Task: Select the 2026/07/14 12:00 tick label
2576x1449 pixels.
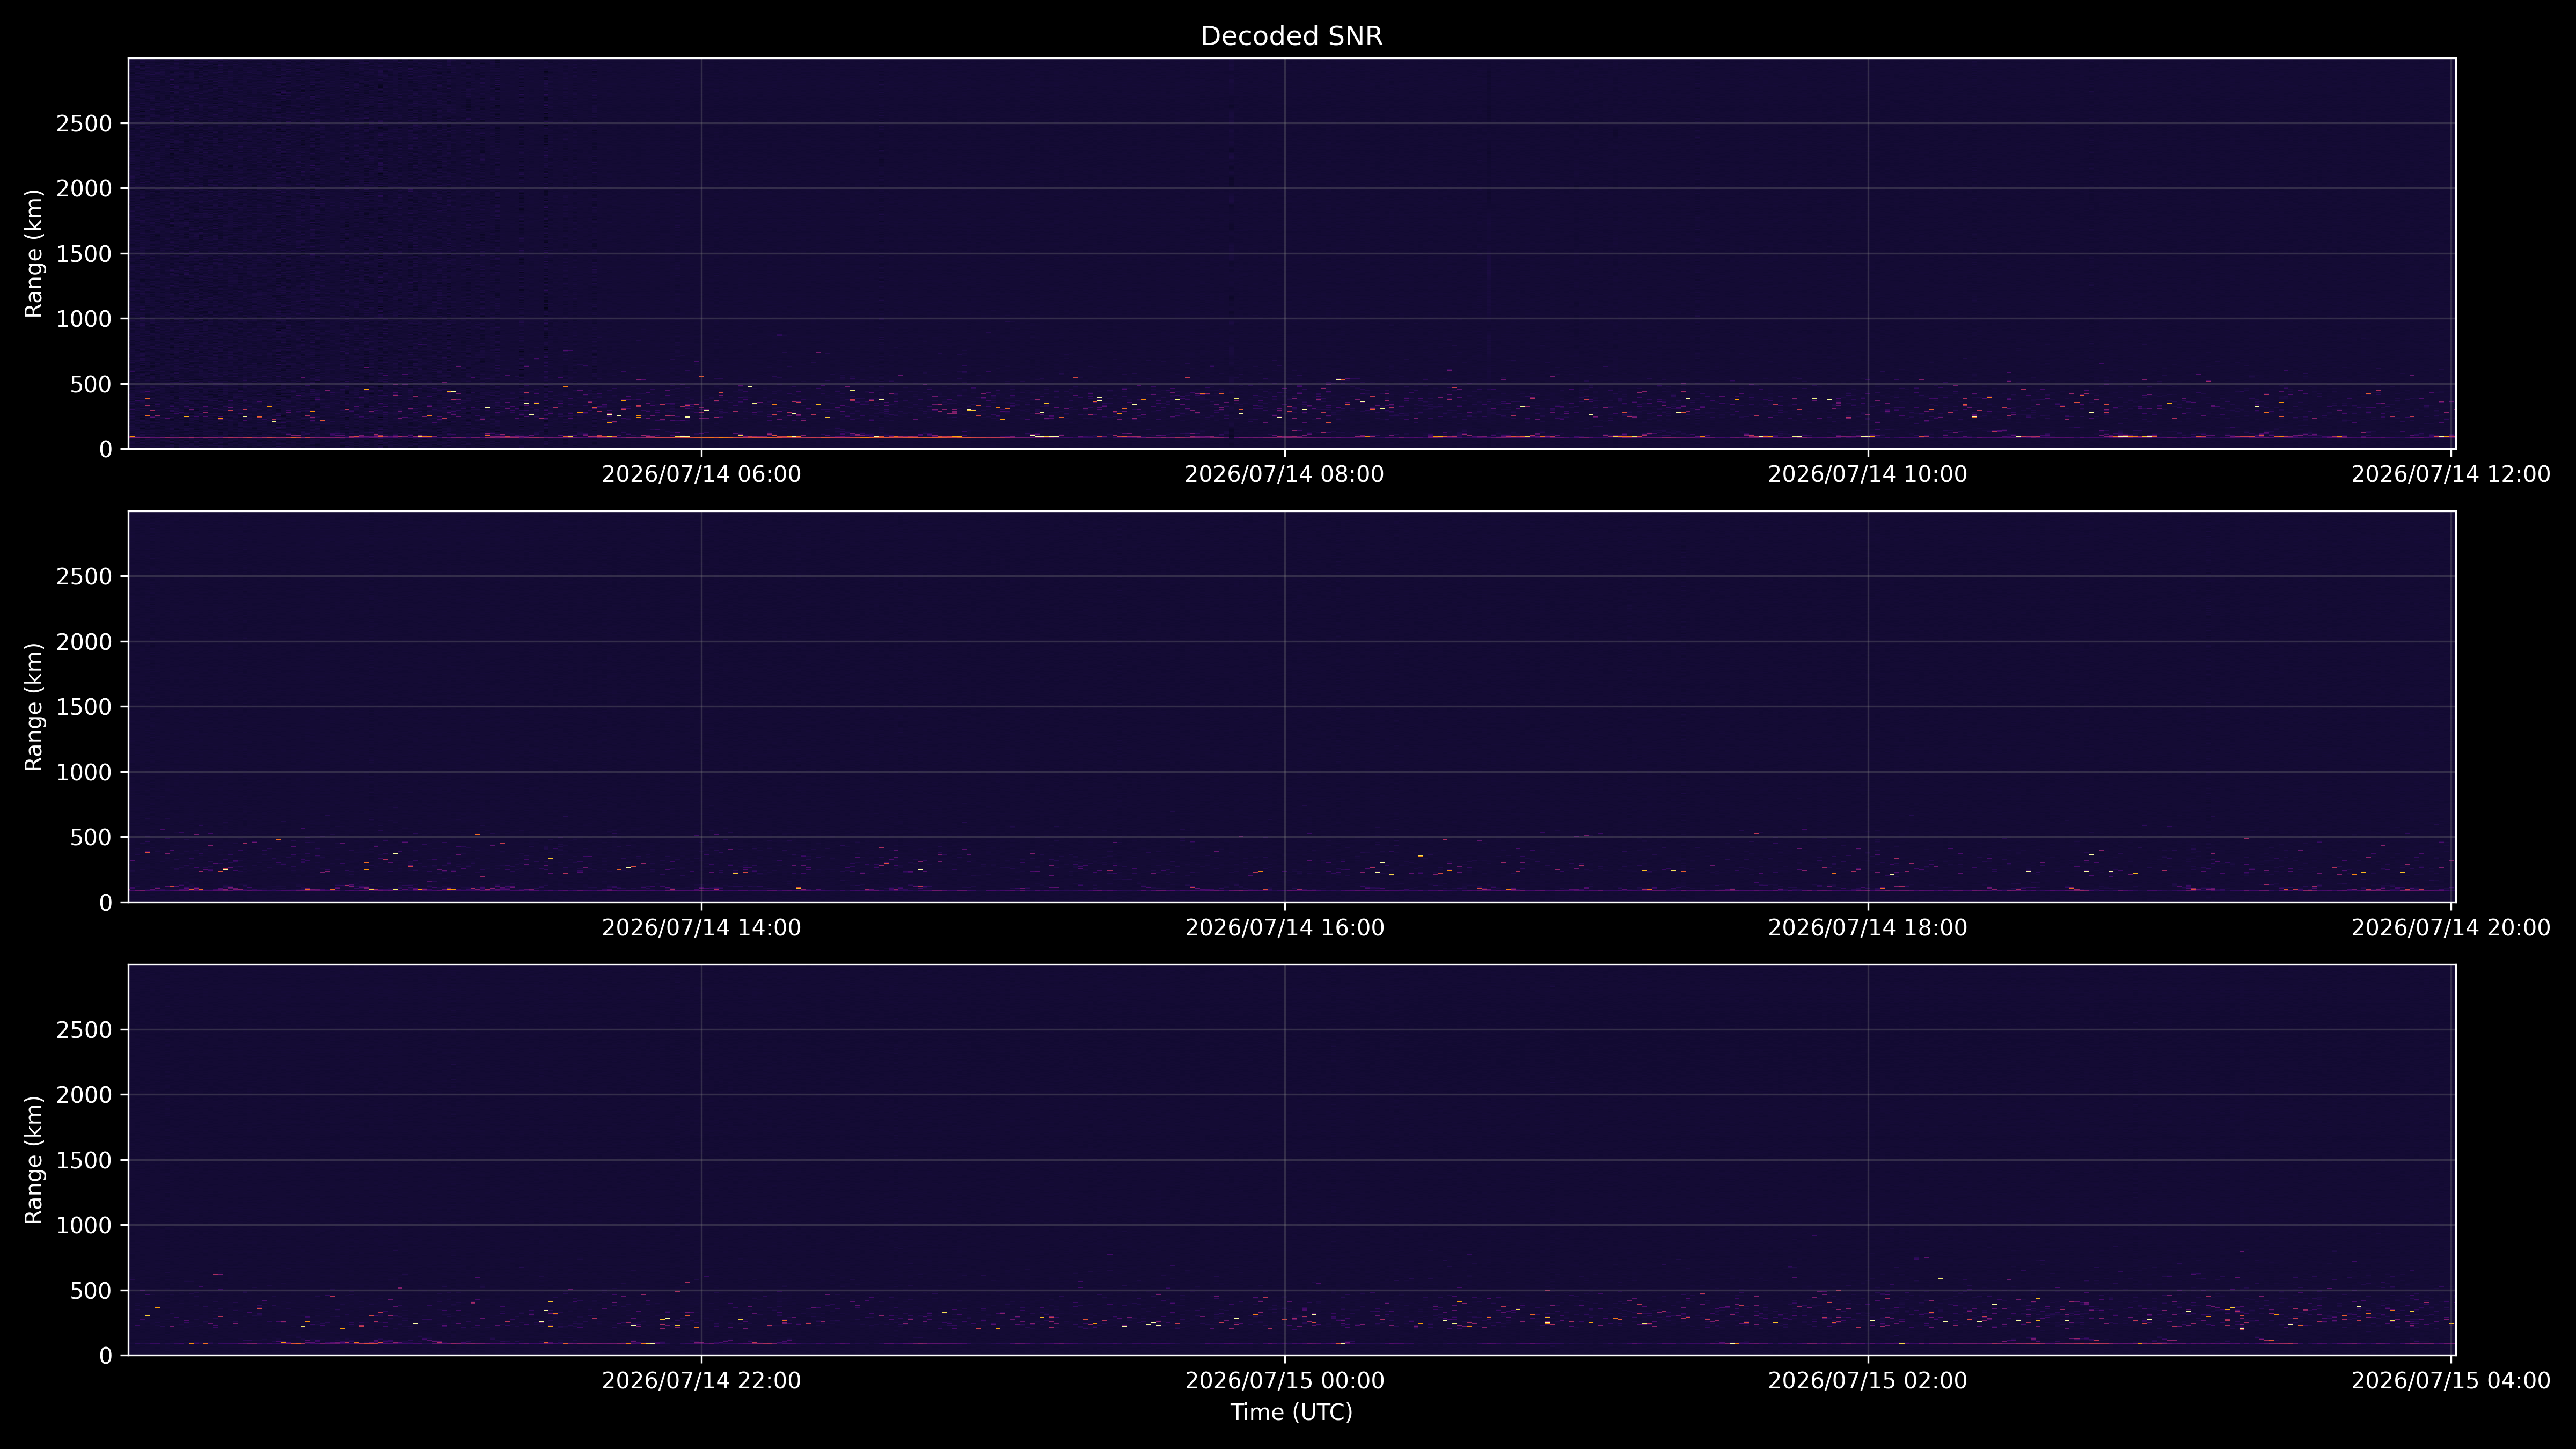Action: 2450,475
